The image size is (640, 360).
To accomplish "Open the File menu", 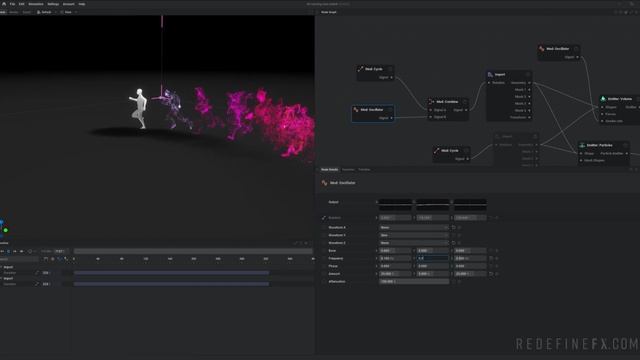I will [x=12, y=4].
